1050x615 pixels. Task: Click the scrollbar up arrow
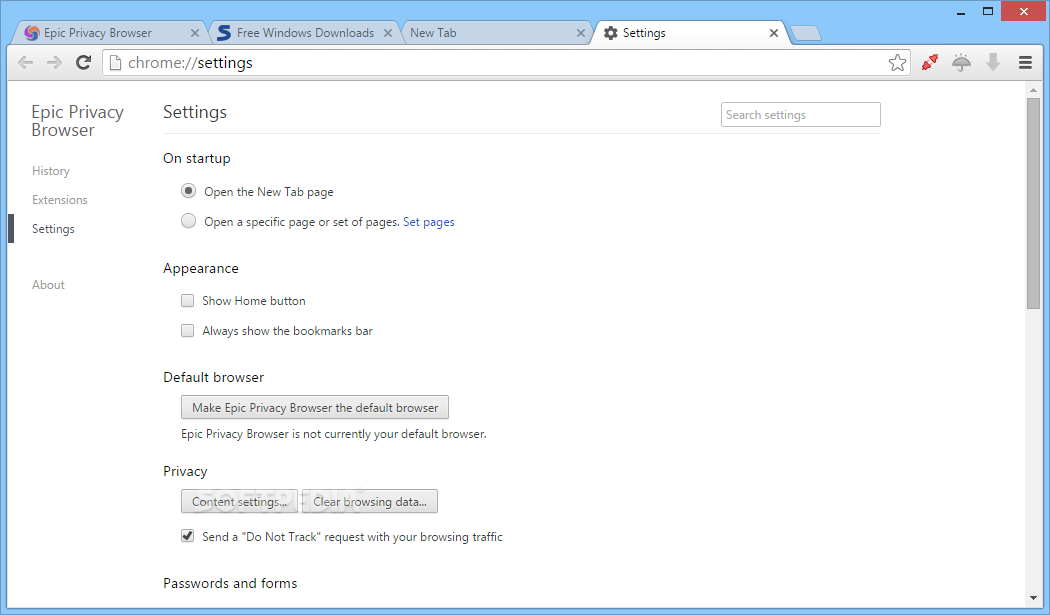tap(1033, 90)
